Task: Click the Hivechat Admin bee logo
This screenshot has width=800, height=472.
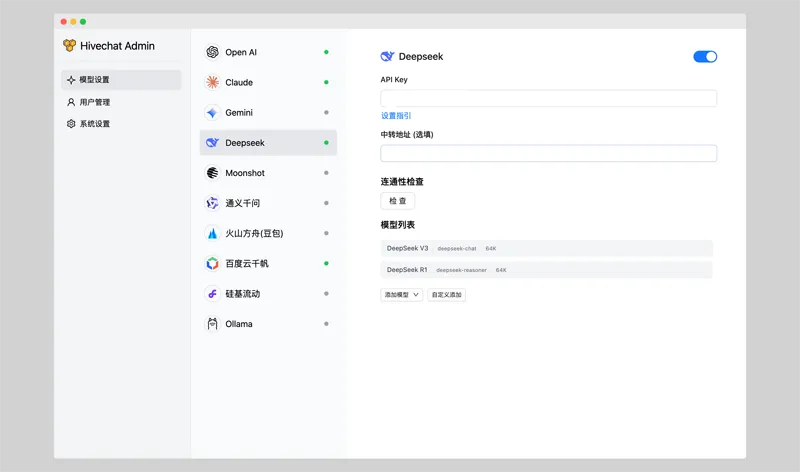Action: click(x=69, y=46)
